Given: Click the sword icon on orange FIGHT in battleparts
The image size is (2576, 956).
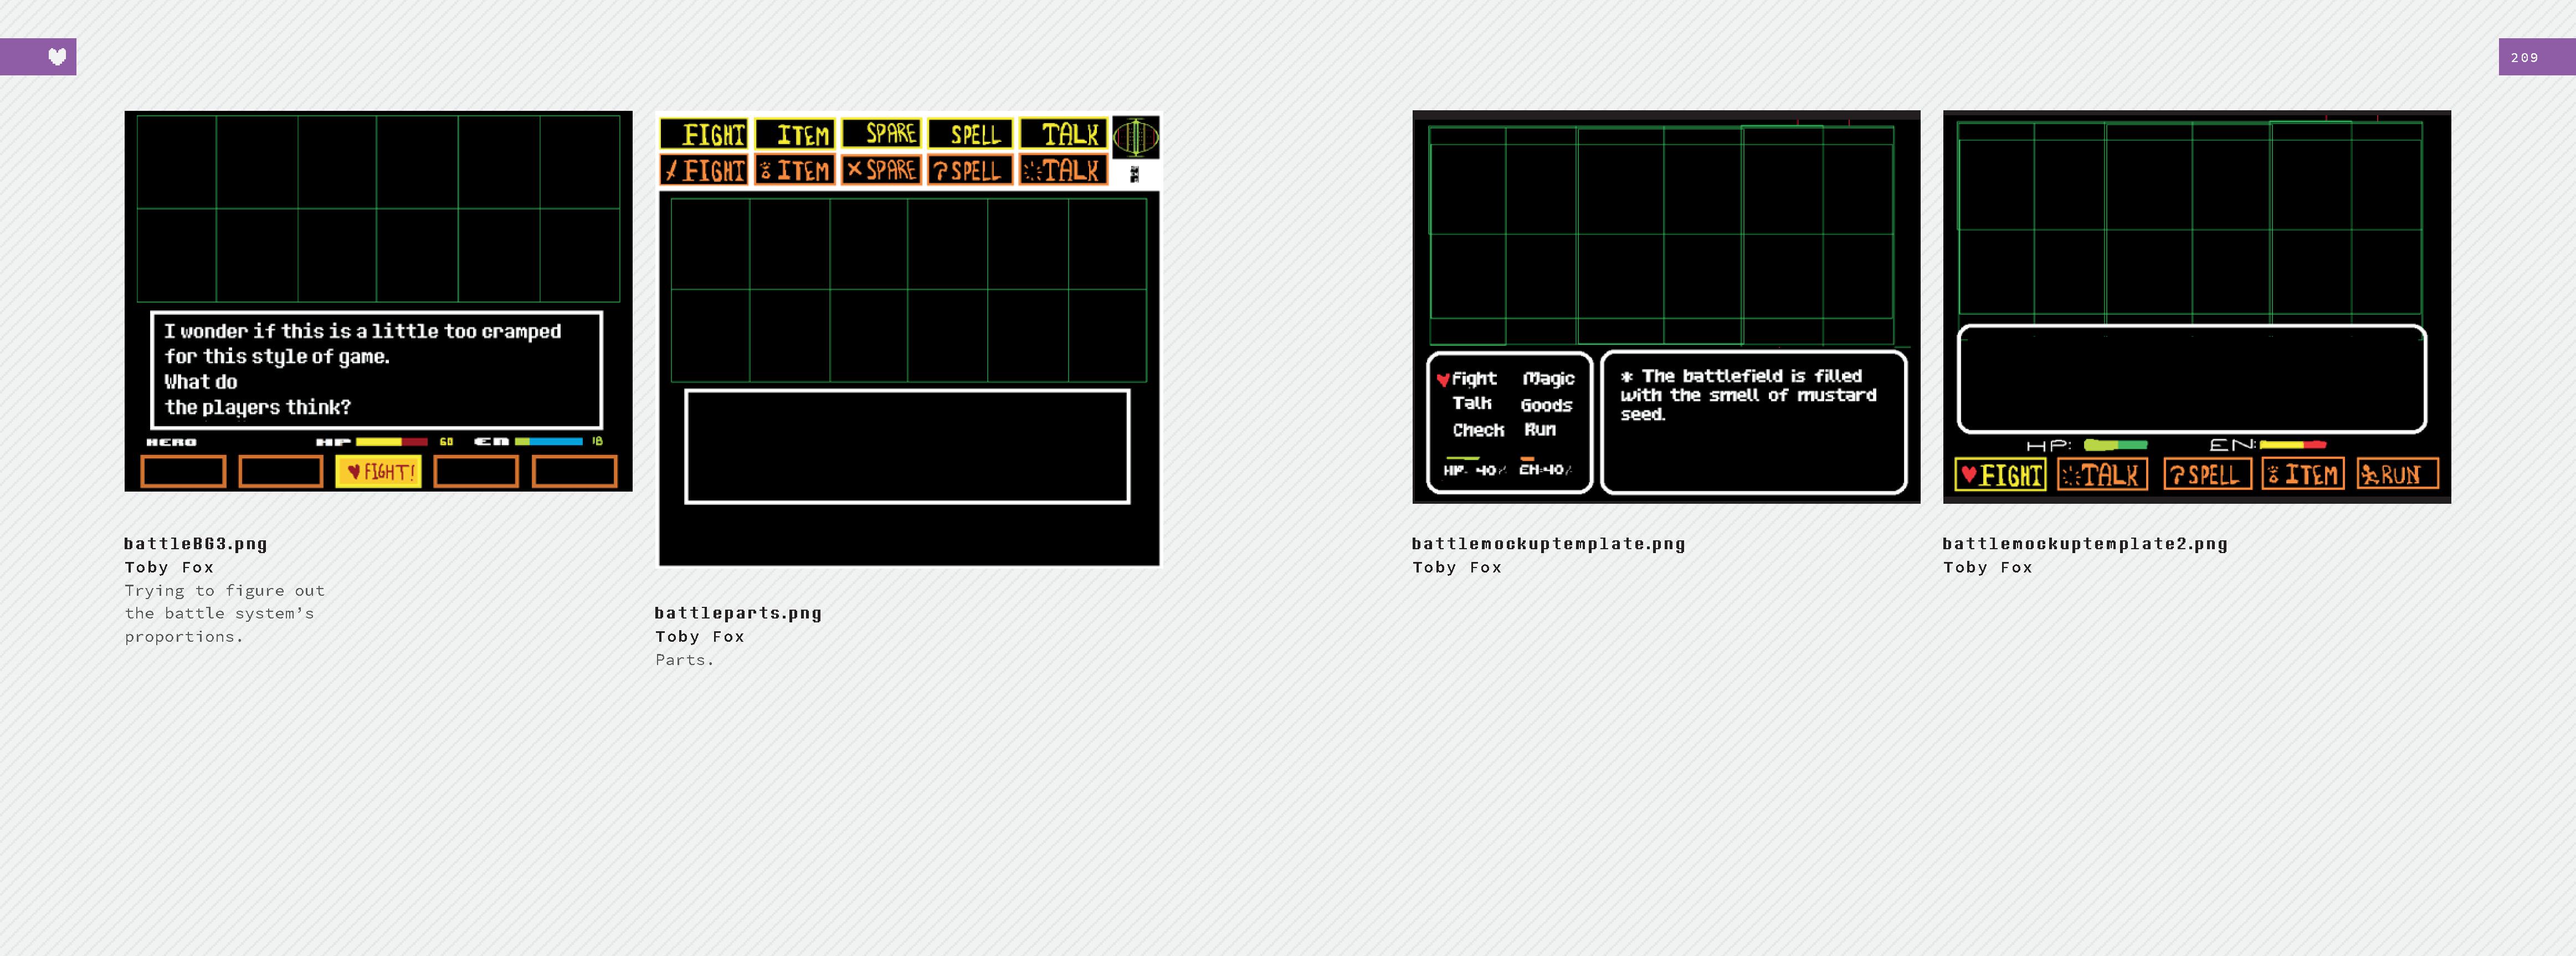Looking at the screenshot, I should coord(672,171).
